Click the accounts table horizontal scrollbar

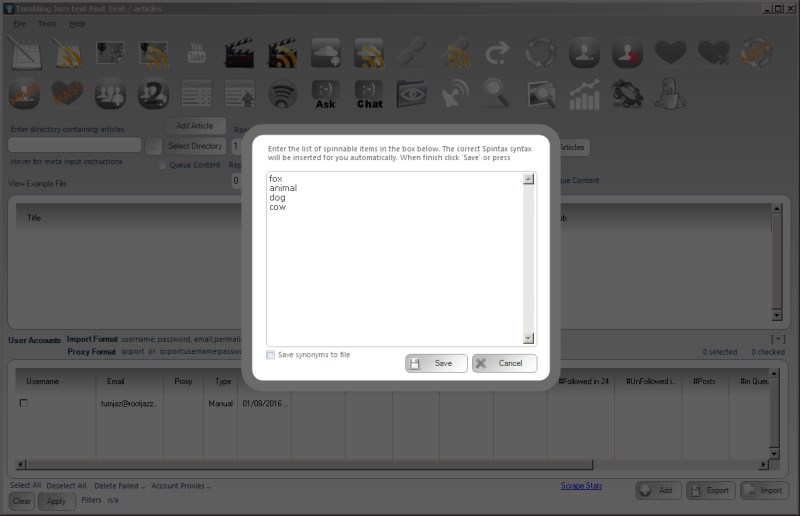click(309, 465)
